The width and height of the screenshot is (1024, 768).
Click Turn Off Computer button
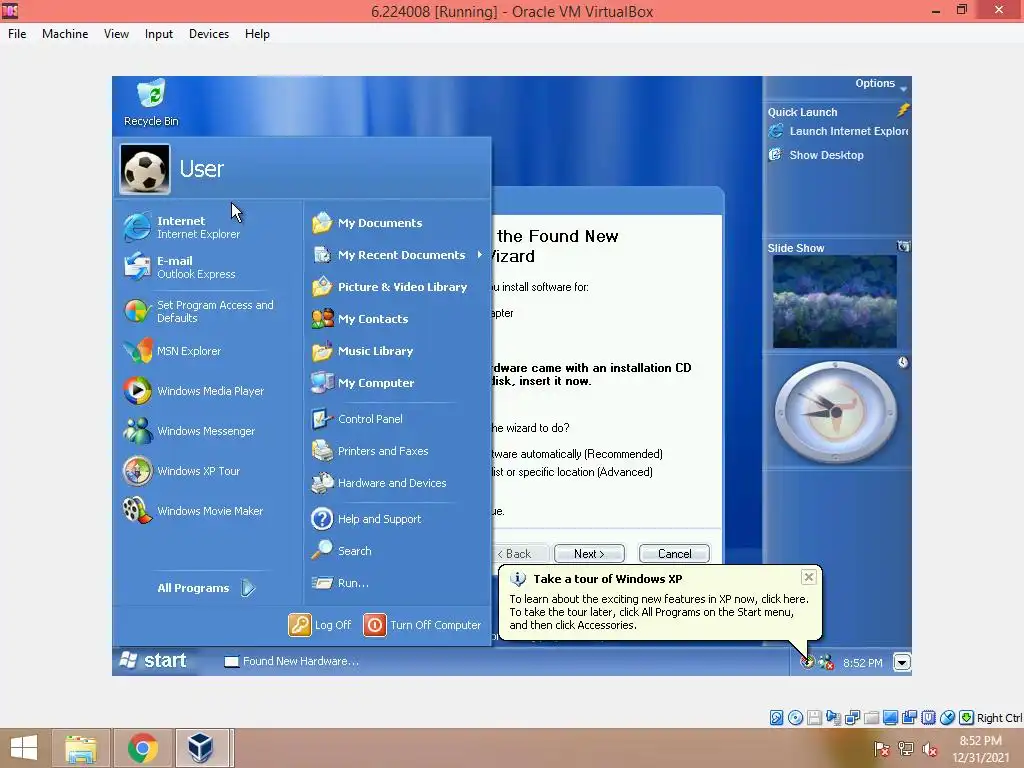coord(423,625)
